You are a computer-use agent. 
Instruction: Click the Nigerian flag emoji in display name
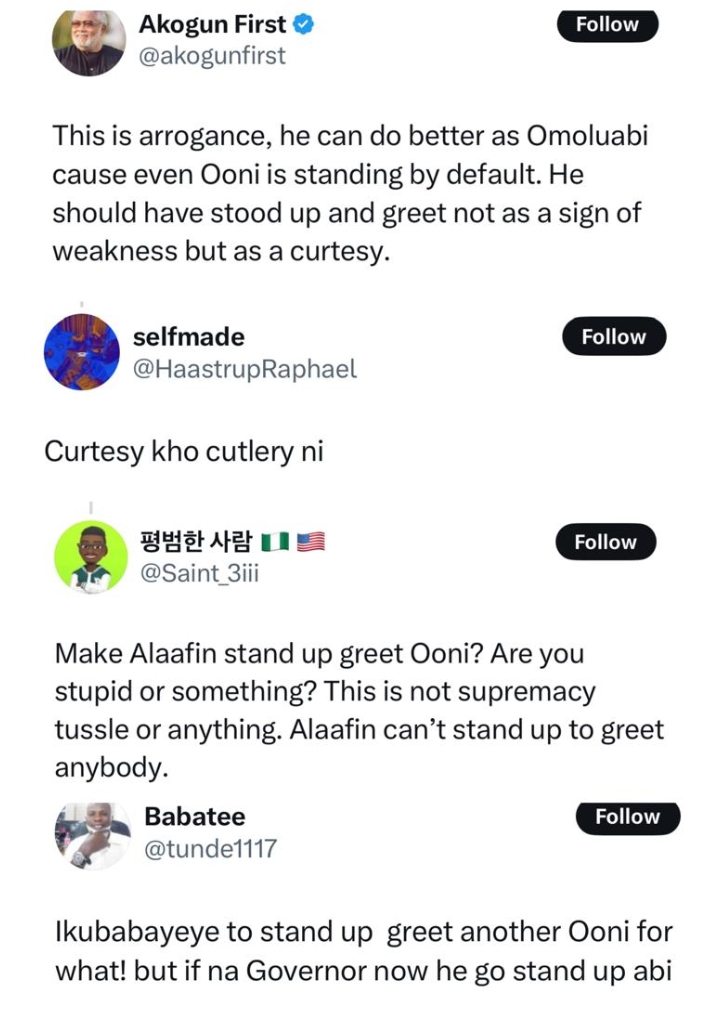[x=274, y=542]
